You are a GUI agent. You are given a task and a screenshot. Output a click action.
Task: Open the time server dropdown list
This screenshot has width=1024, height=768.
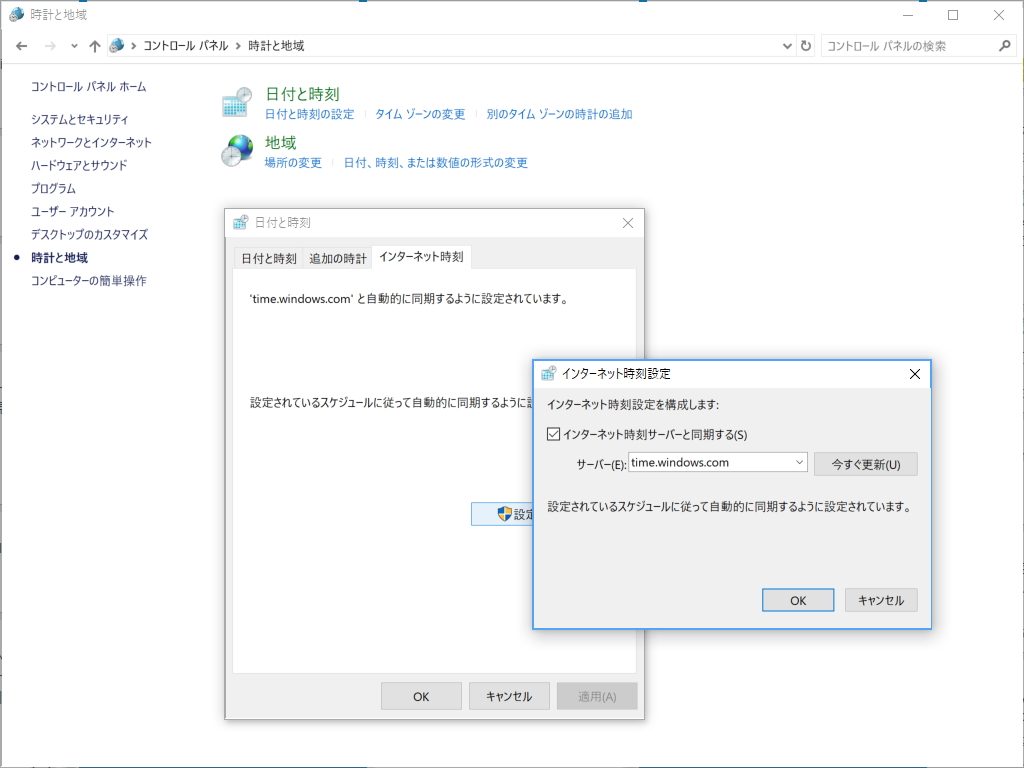click(798, 462)
